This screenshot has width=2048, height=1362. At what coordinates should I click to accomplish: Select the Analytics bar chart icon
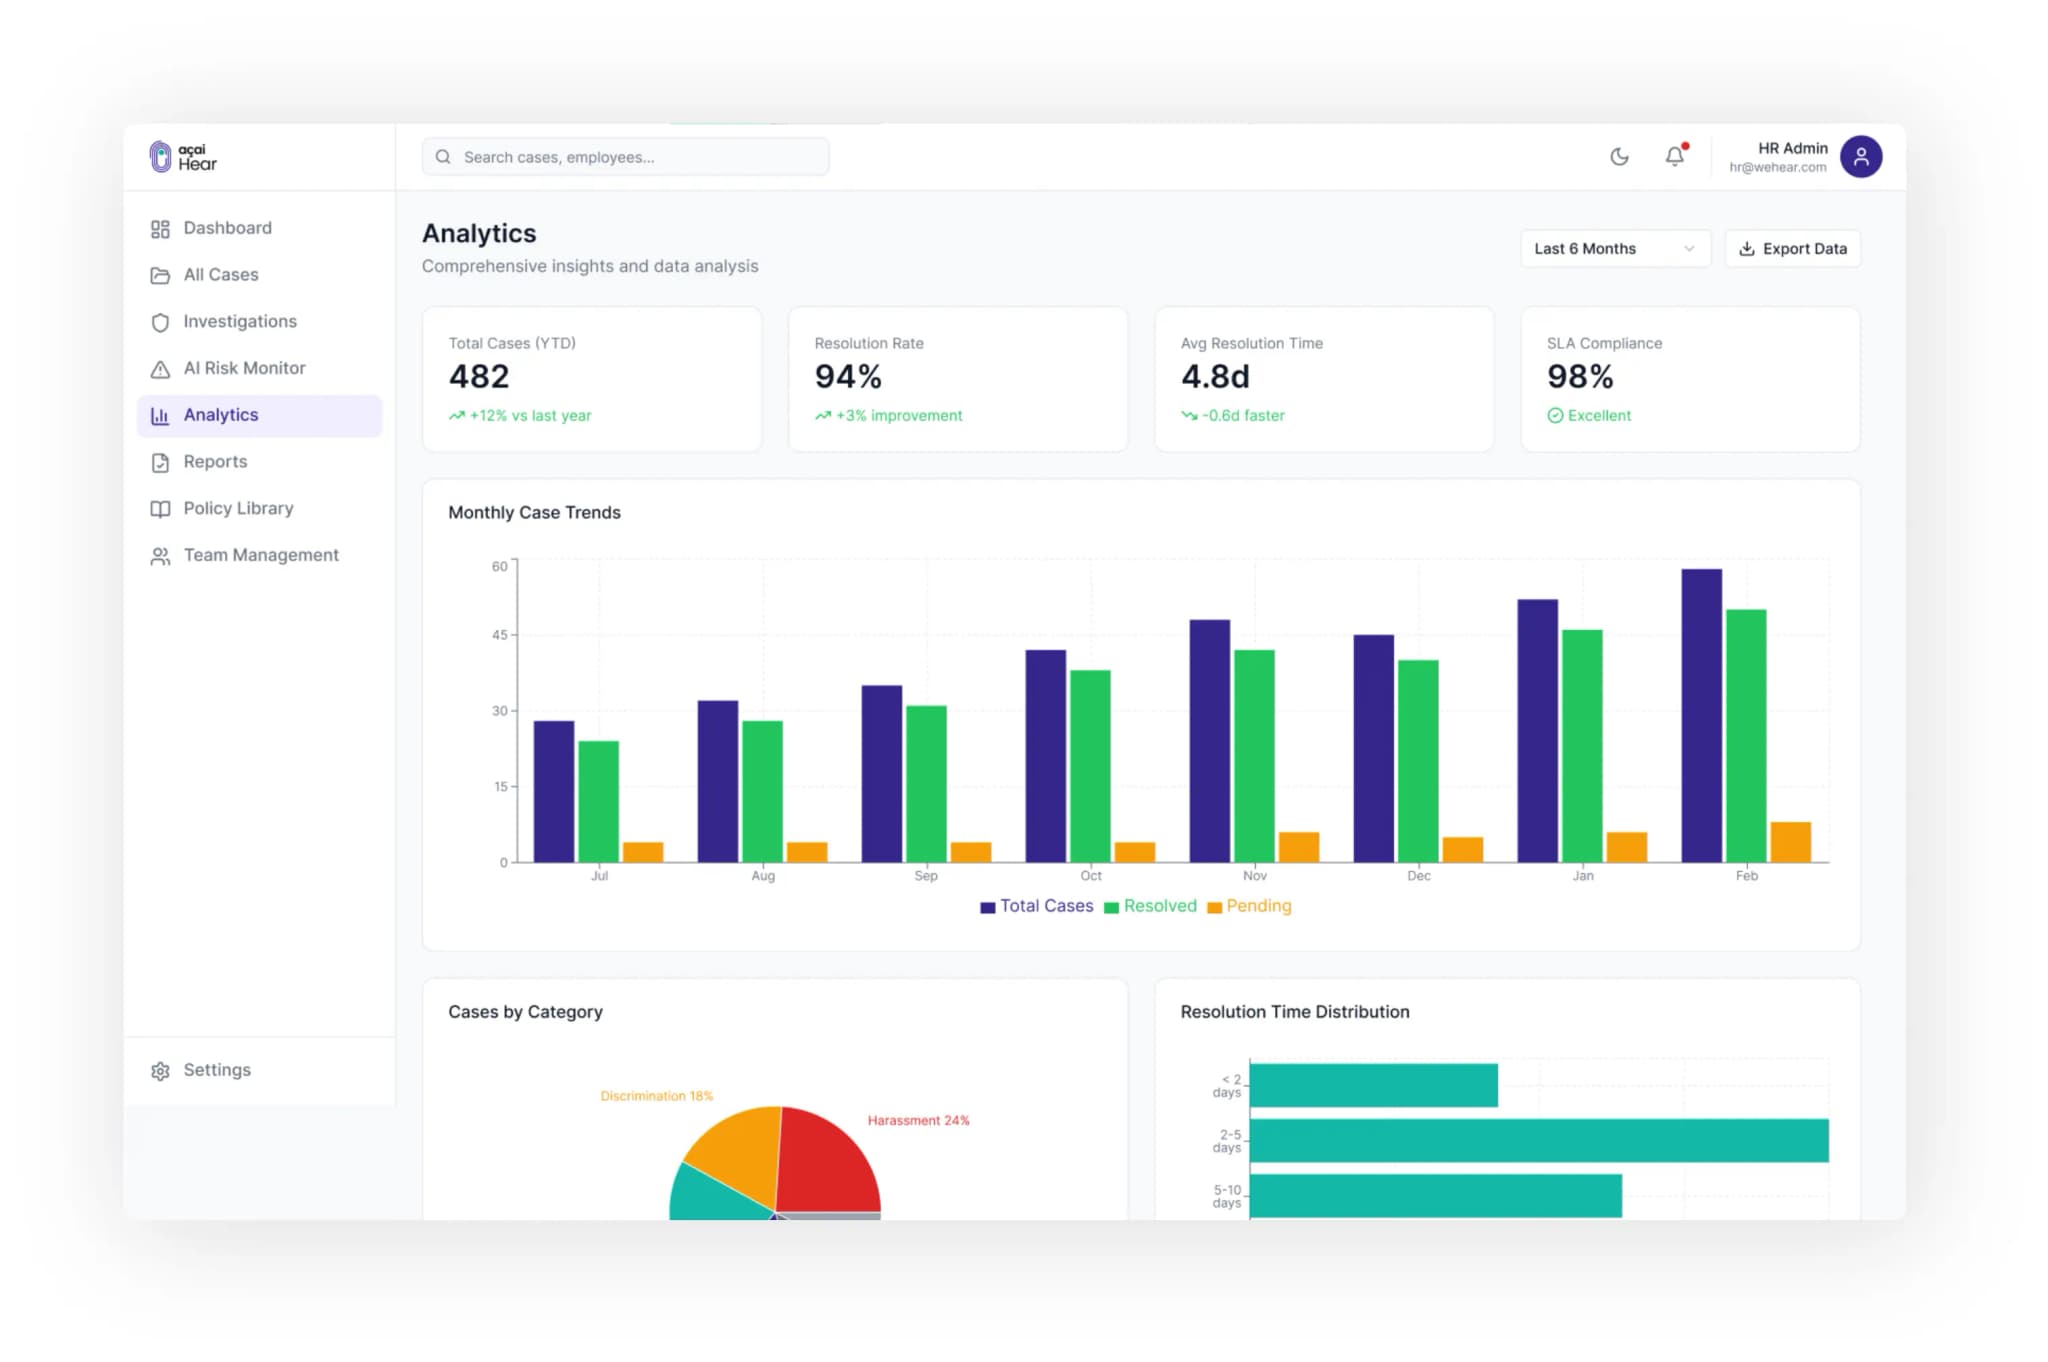(161, 415)
